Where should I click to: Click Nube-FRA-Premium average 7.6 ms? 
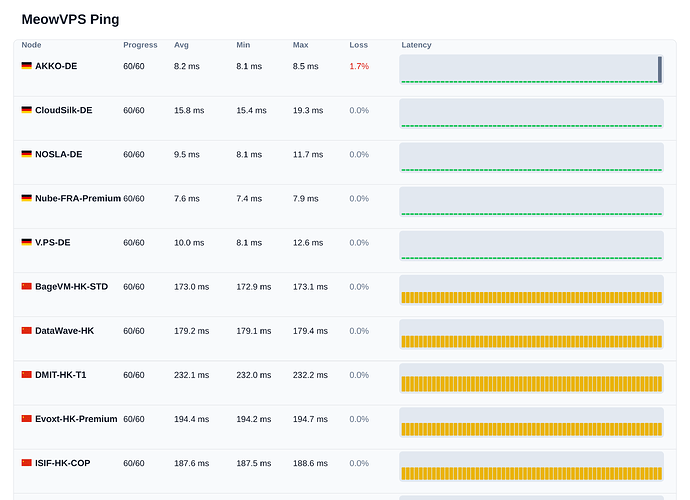[x=187, y=199]
